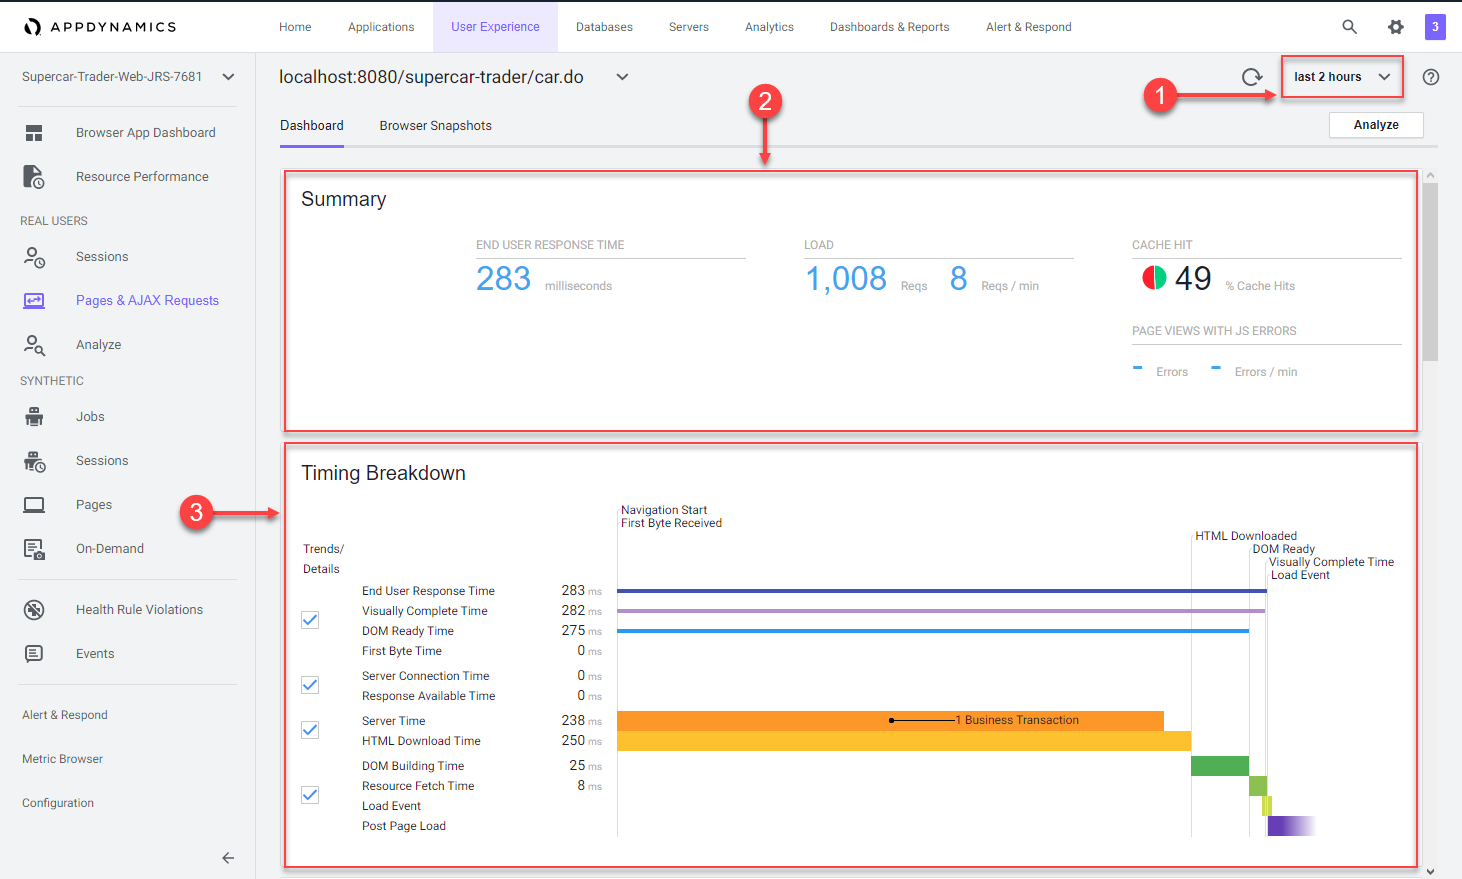Screen dimensions: 1462x879
Task: Open the Databases menu
Action: click(604, 27)
